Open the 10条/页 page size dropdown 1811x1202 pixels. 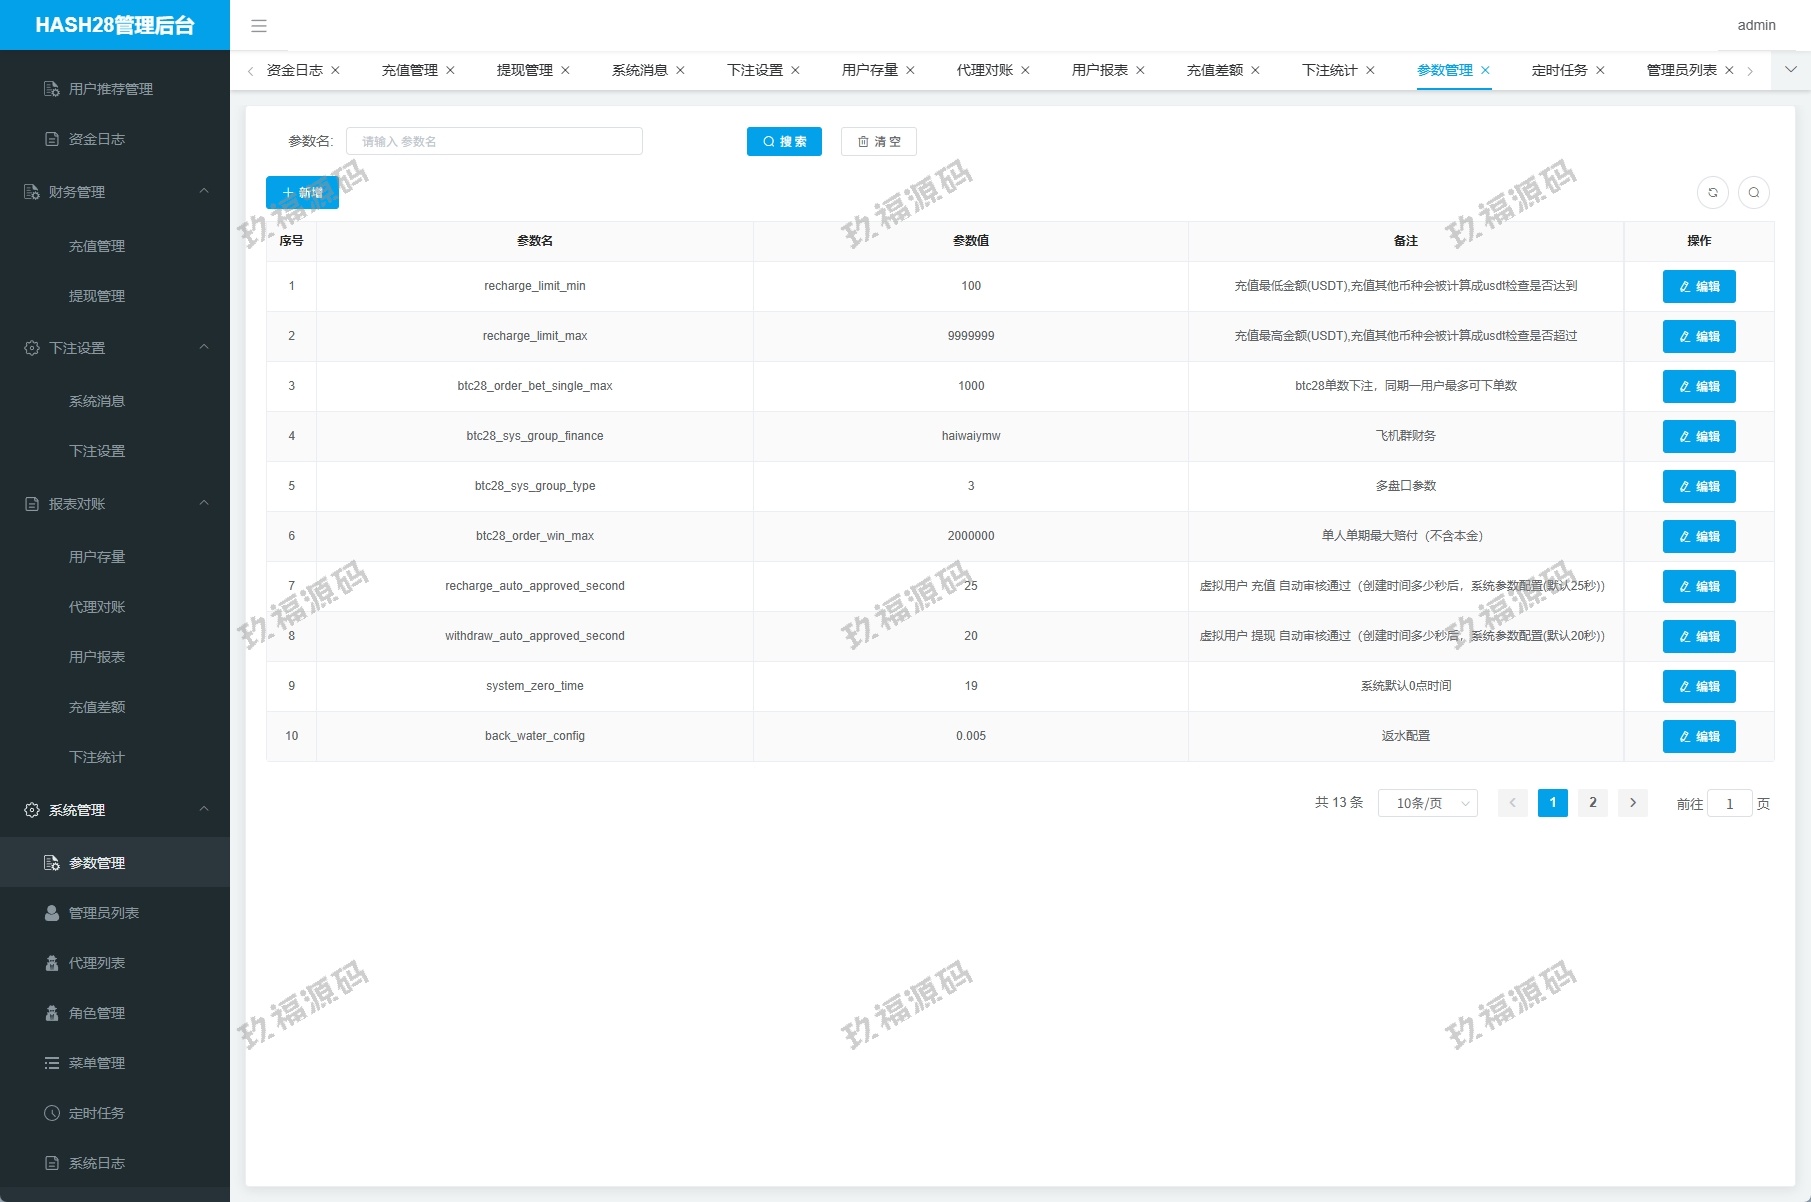point(1427,803)
